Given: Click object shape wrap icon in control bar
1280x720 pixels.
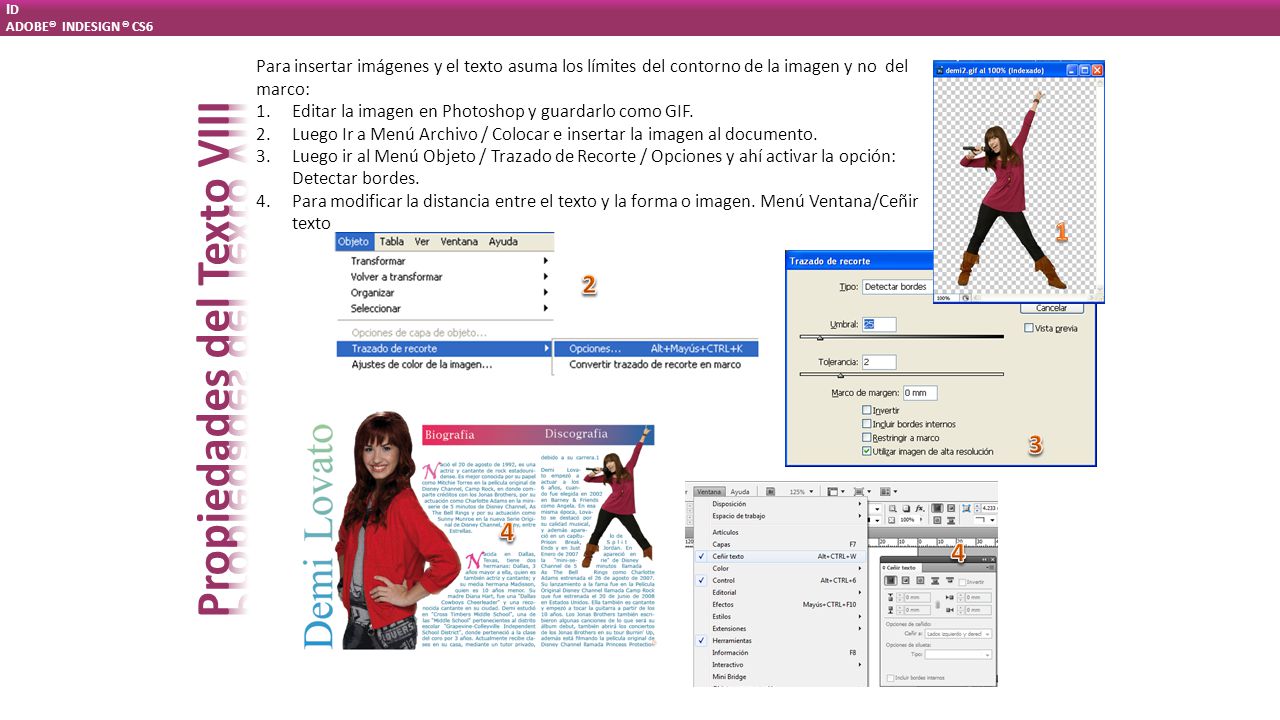Looking at the screenshot, I should [937, 520].
